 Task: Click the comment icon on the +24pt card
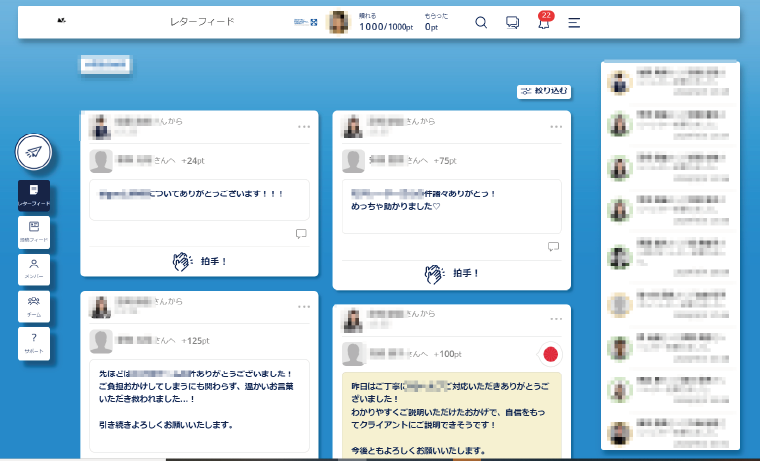tap(301, 234)
